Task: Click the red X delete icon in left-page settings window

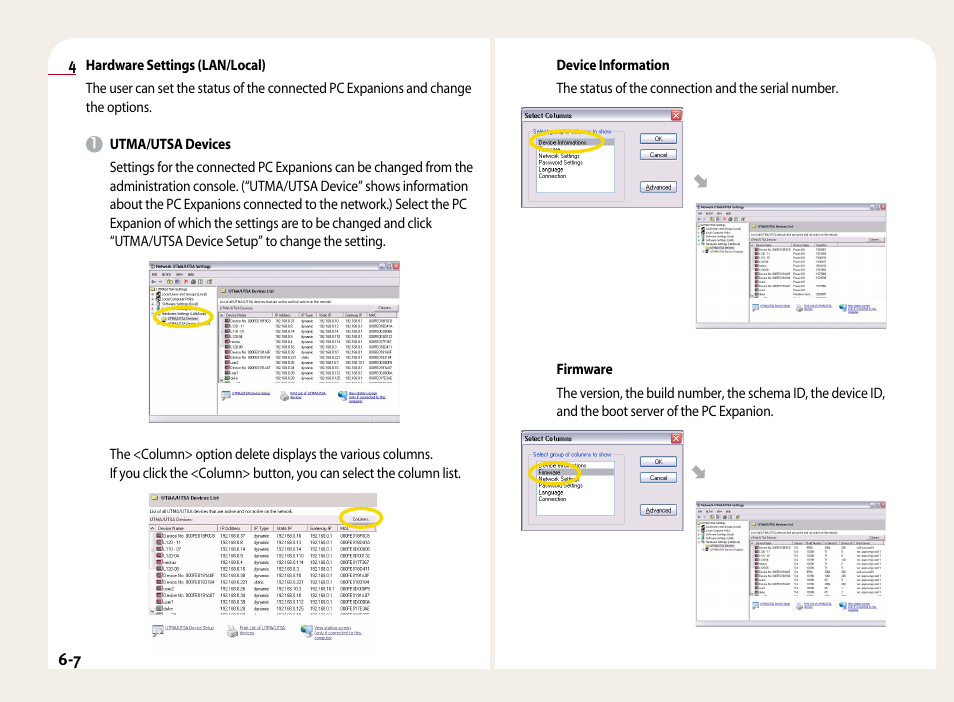Action: click(x=186, y=282)
